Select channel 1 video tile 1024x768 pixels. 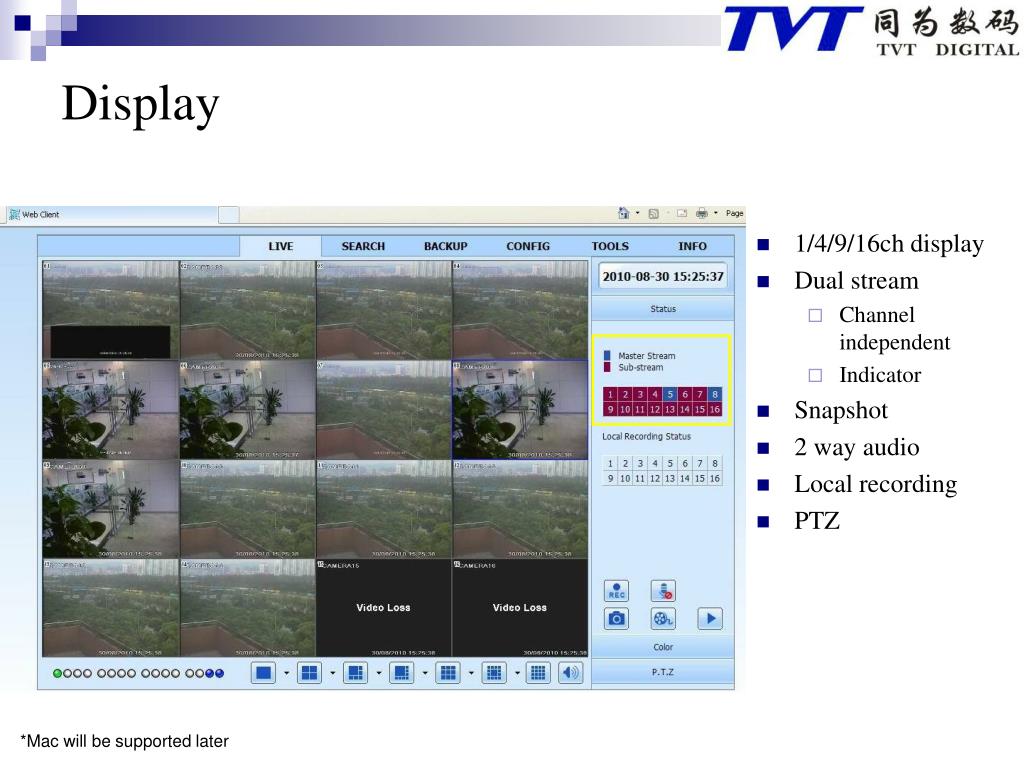pyautogui.click(x=110, y=310)
